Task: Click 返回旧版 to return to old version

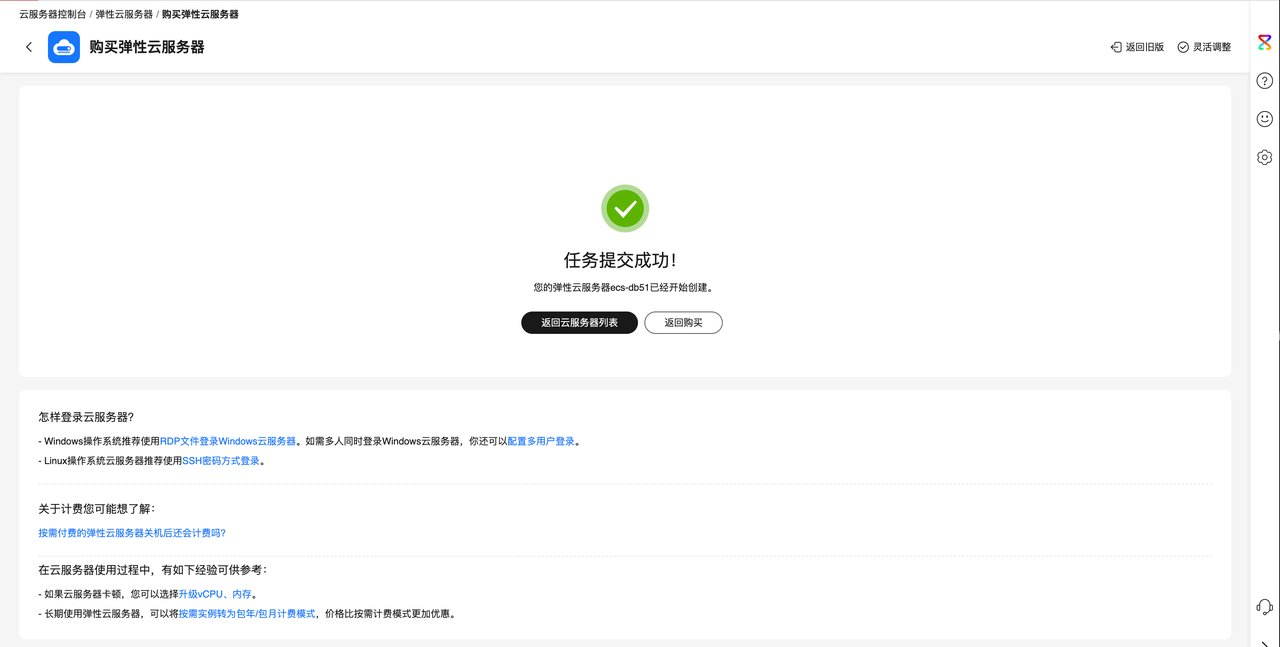Action: click(1138, 47)
